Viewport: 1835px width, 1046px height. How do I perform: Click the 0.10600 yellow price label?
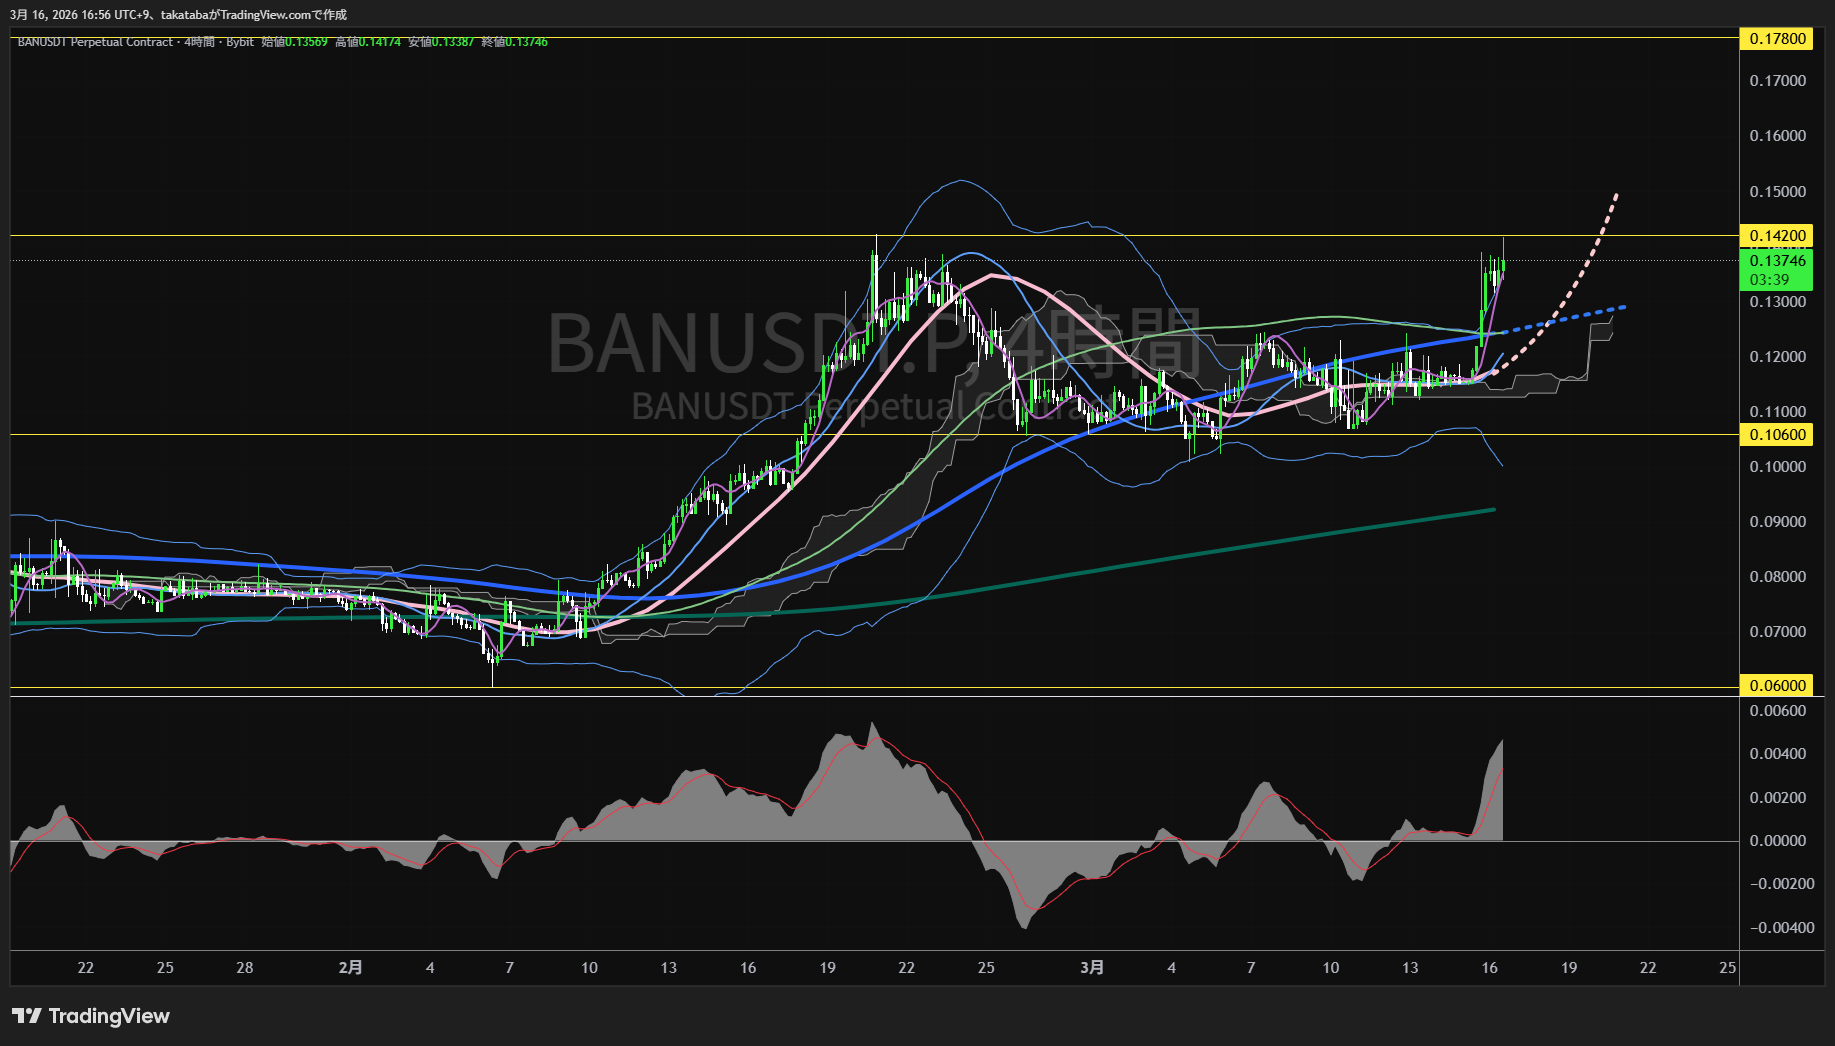(1777, 435)
